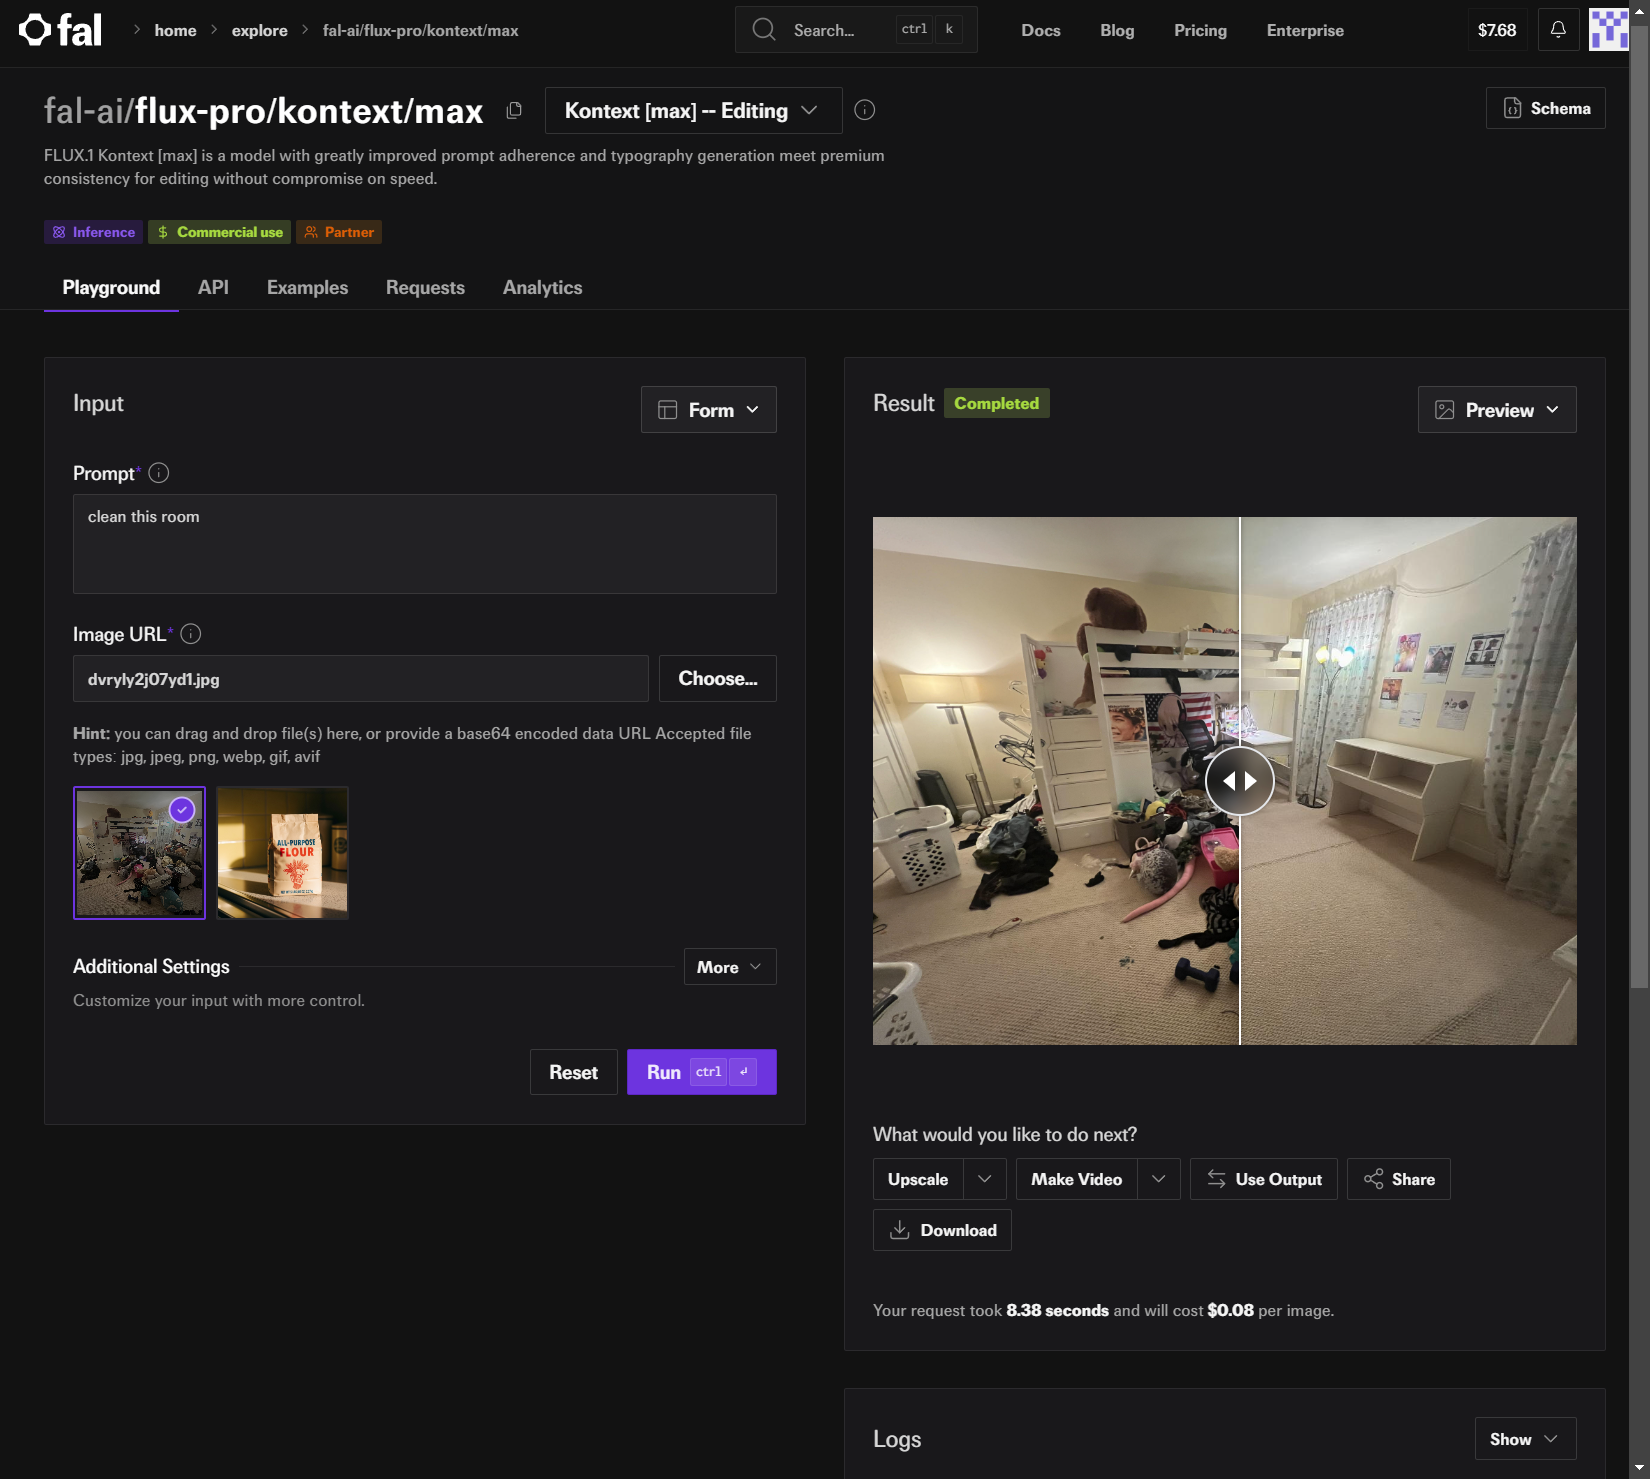Click the Image URL input field

point(361,679)
